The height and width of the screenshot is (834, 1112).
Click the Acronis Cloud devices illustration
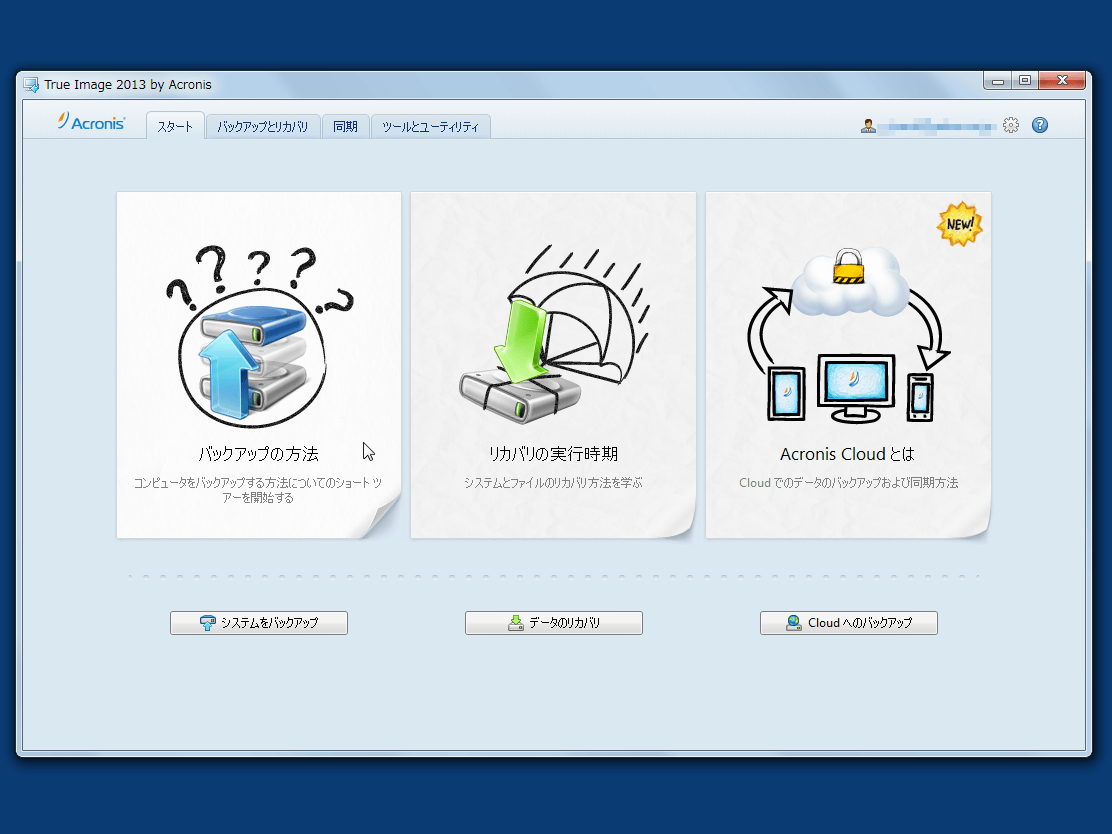[x=848, y=335]
